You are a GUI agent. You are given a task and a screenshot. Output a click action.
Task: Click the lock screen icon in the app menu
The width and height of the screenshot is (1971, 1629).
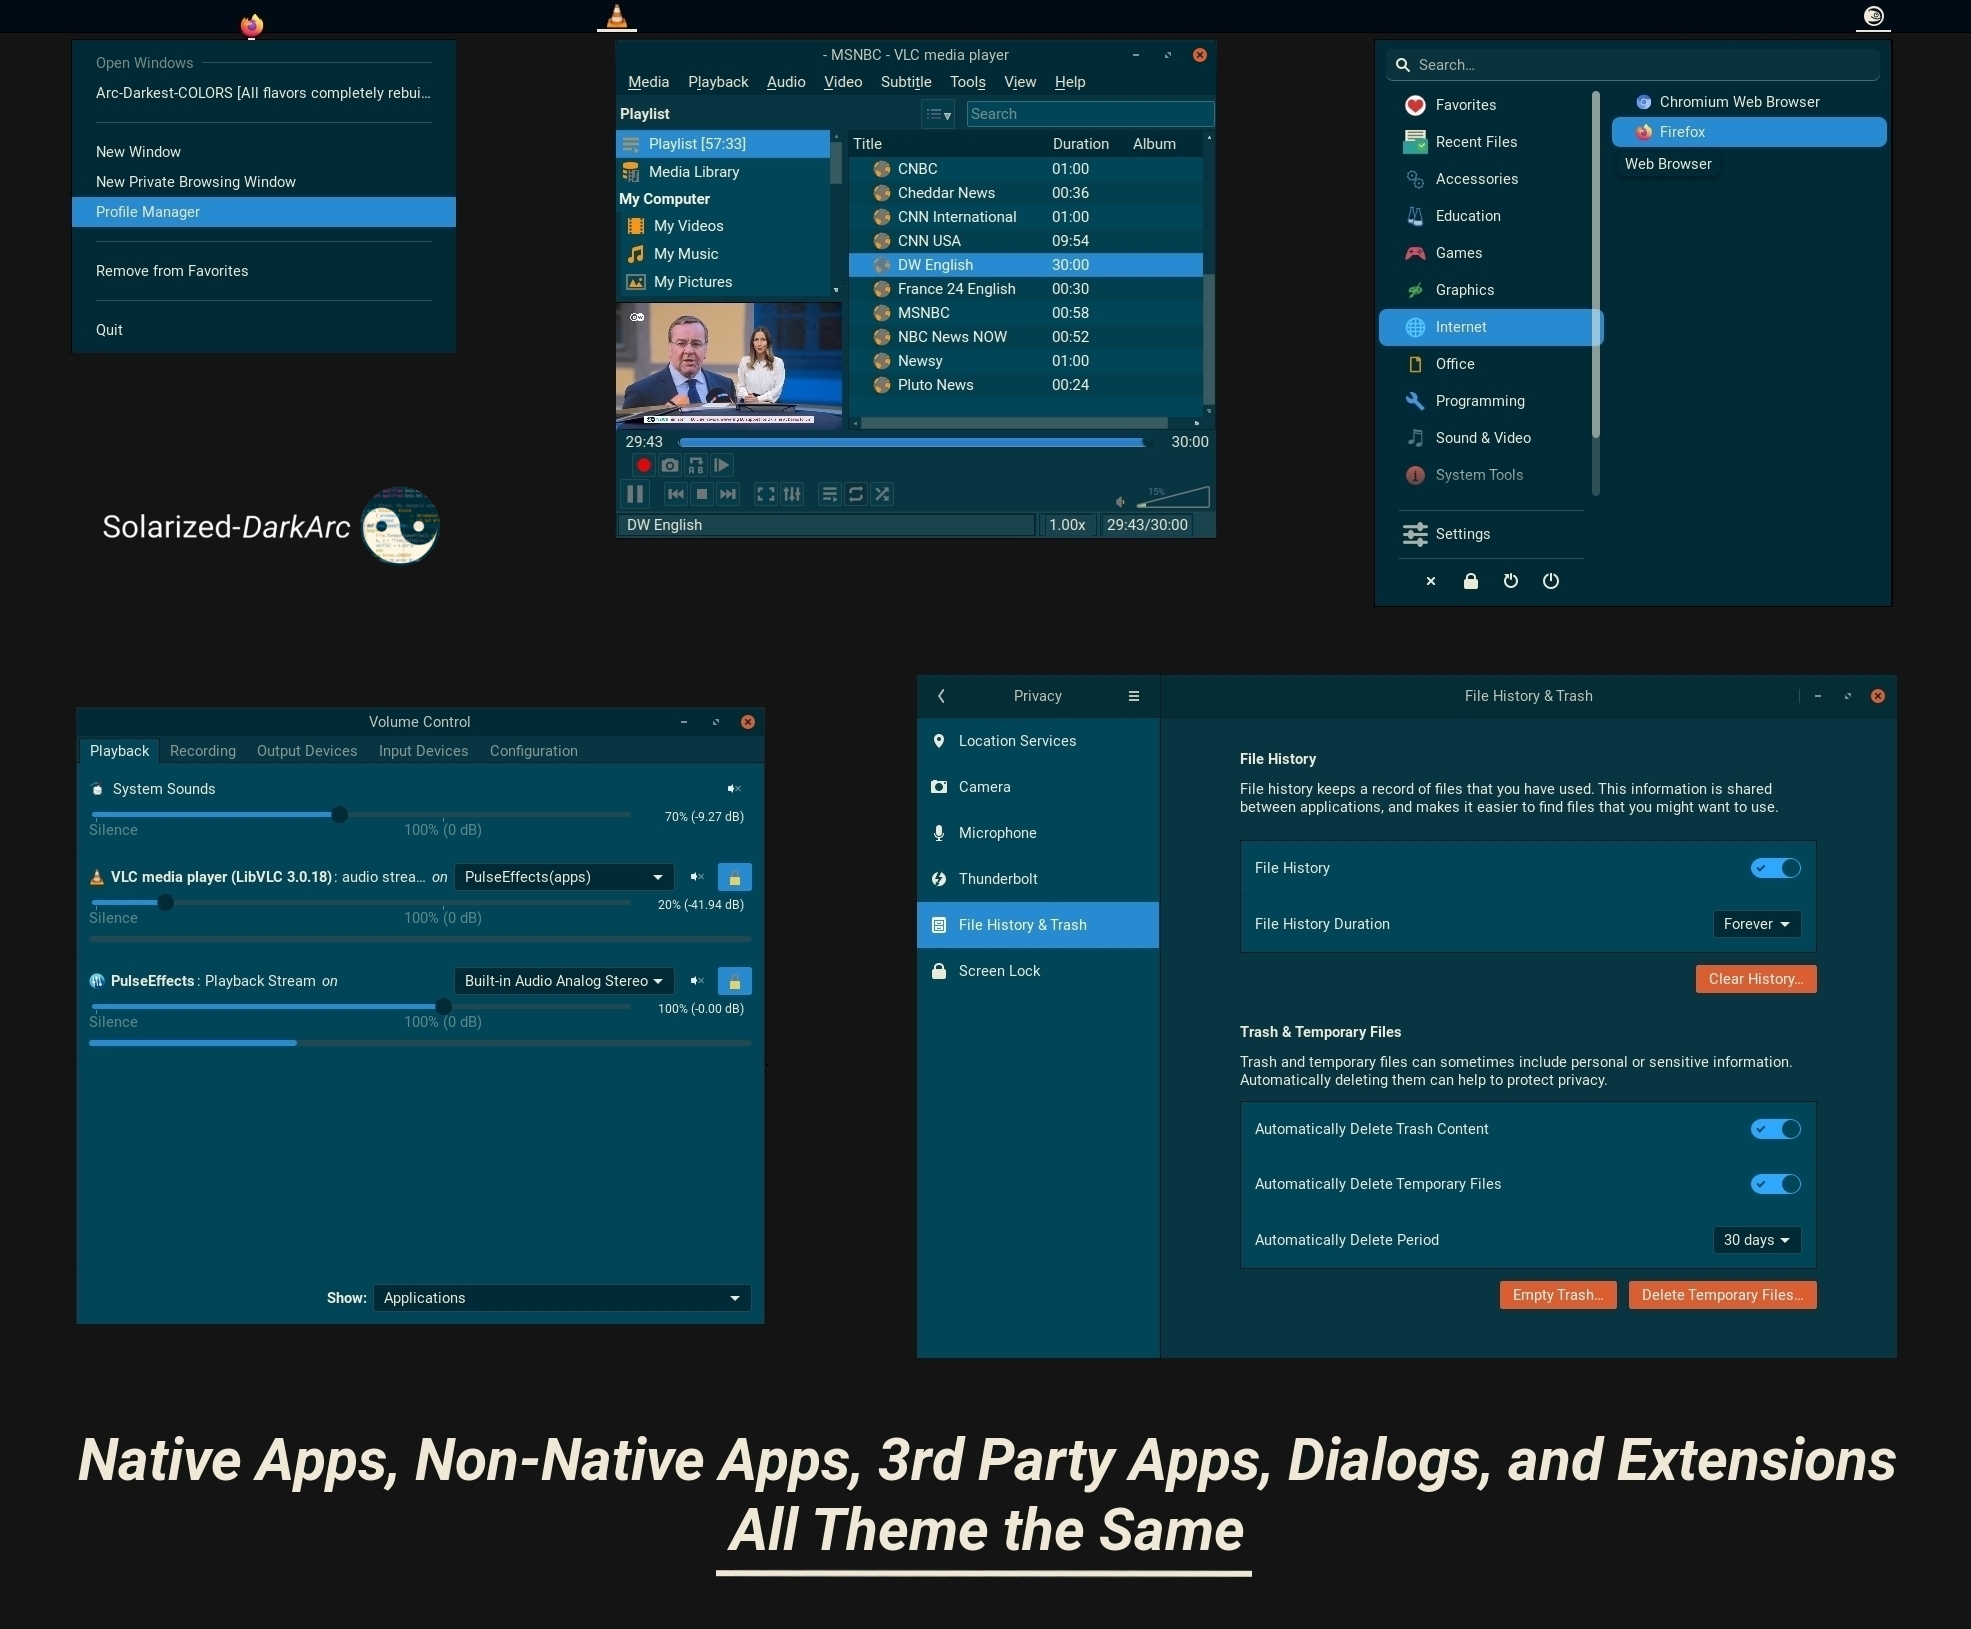point(1471,581)
